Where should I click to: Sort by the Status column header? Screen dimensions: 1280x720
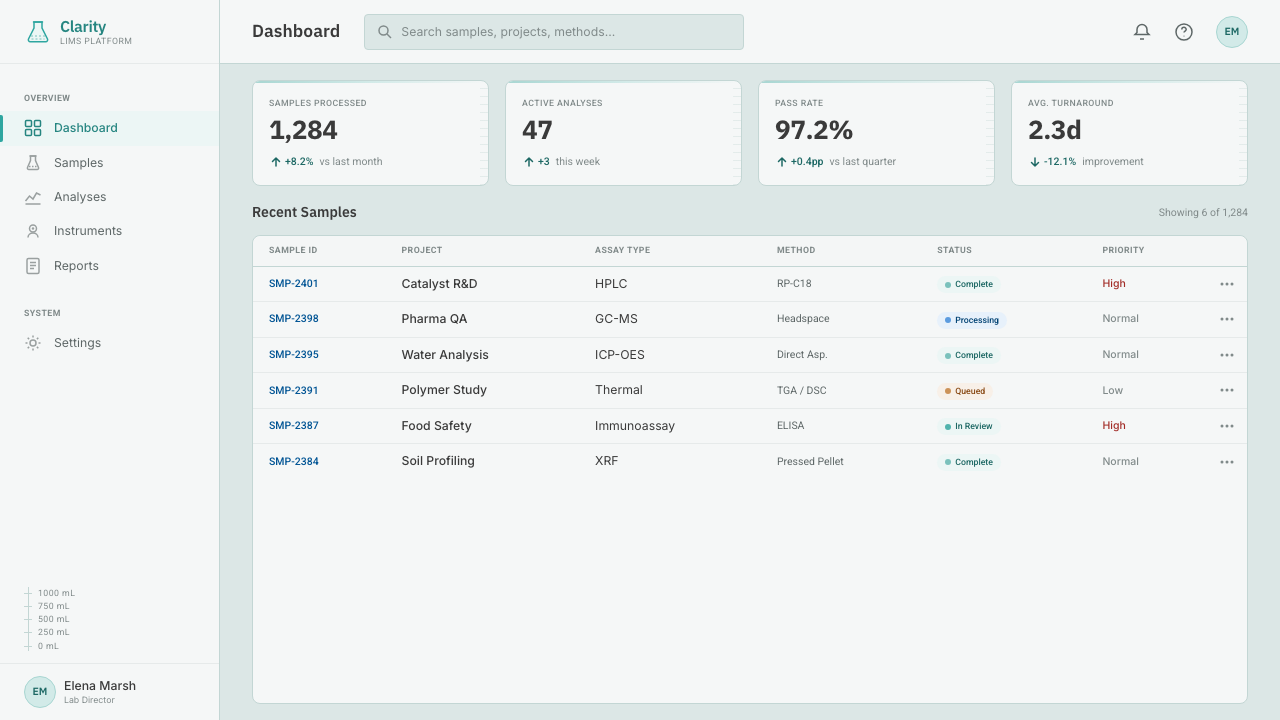point(954,250)
